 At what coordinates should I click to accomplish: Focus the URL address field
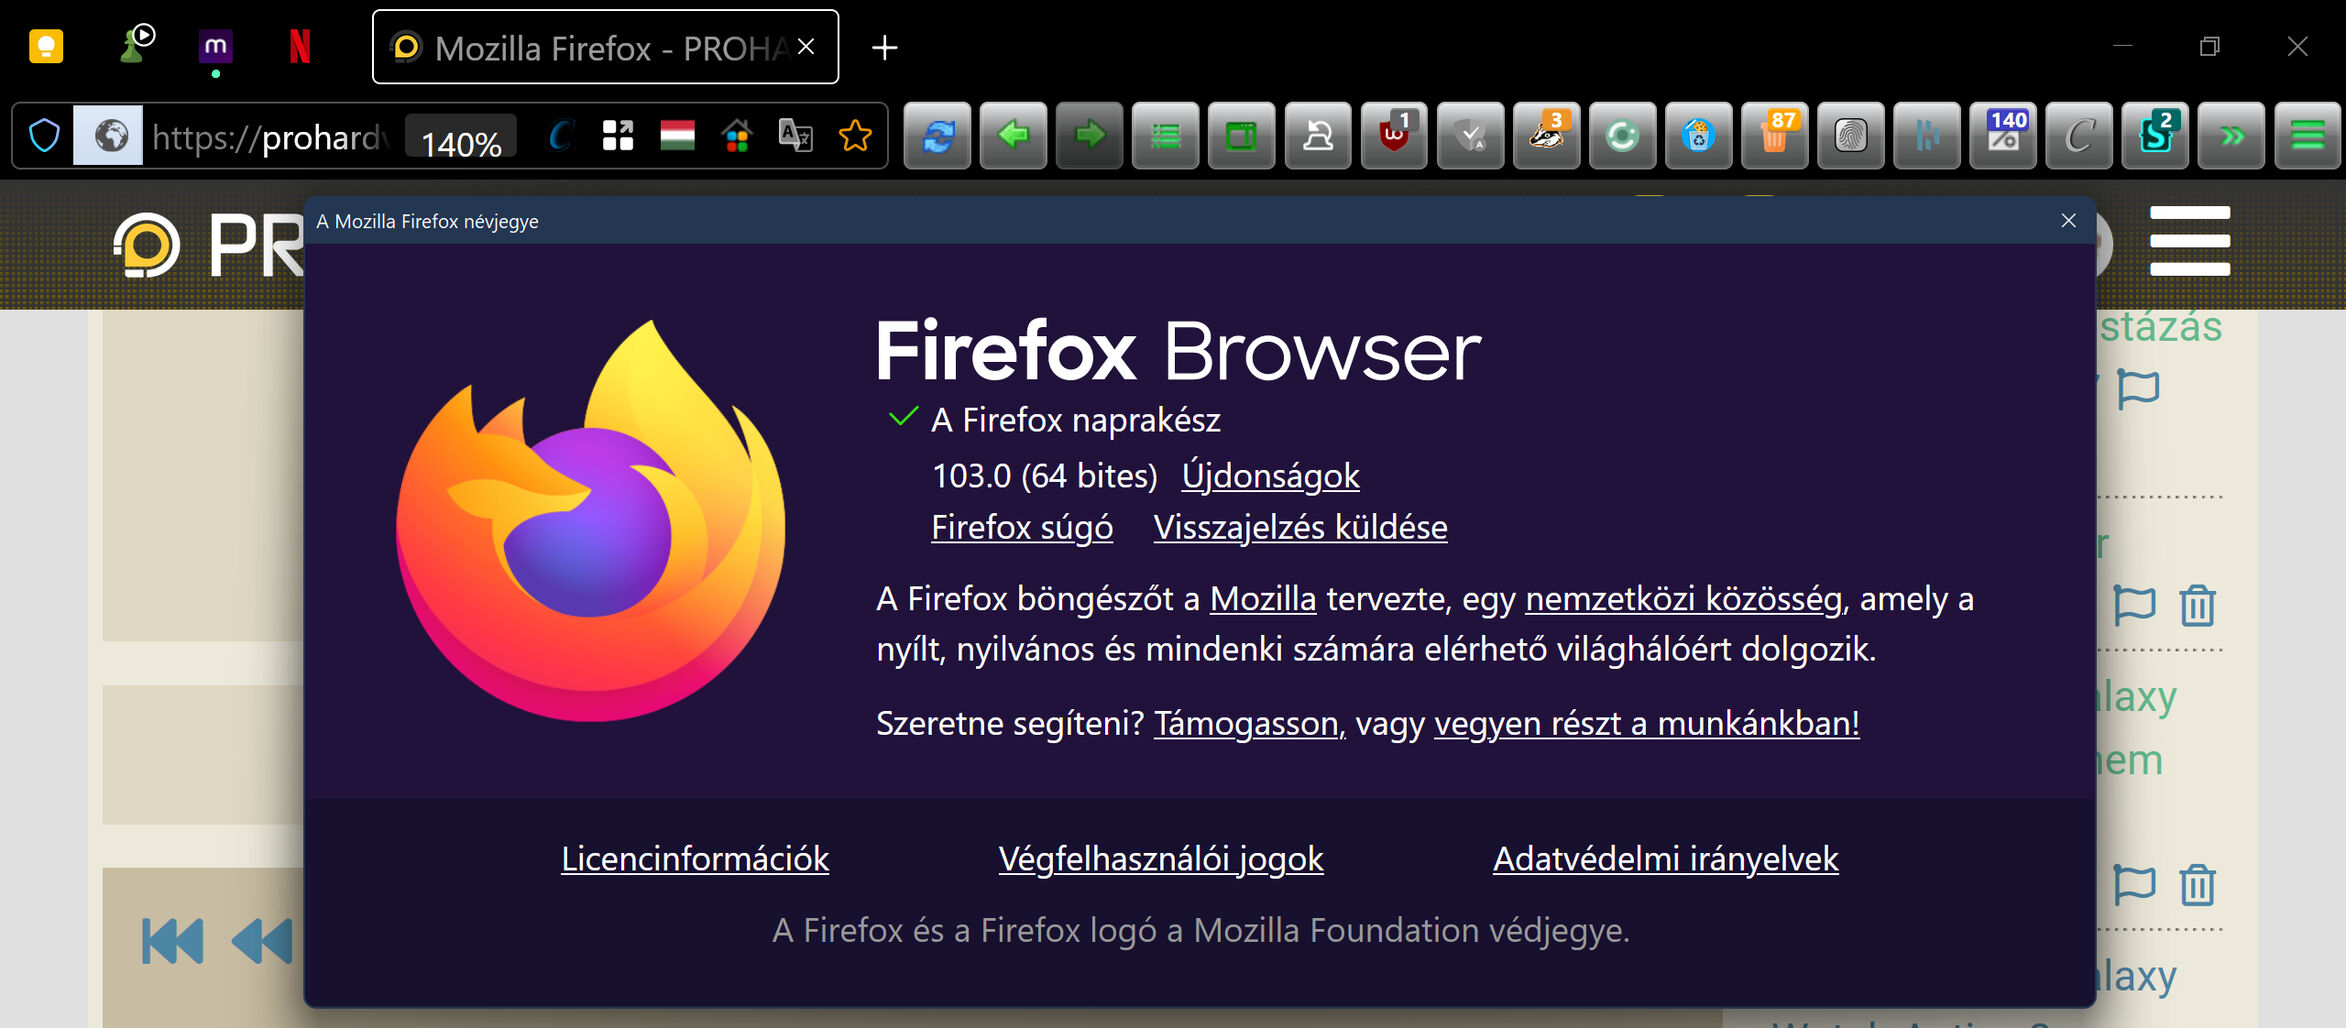point(272,136)
